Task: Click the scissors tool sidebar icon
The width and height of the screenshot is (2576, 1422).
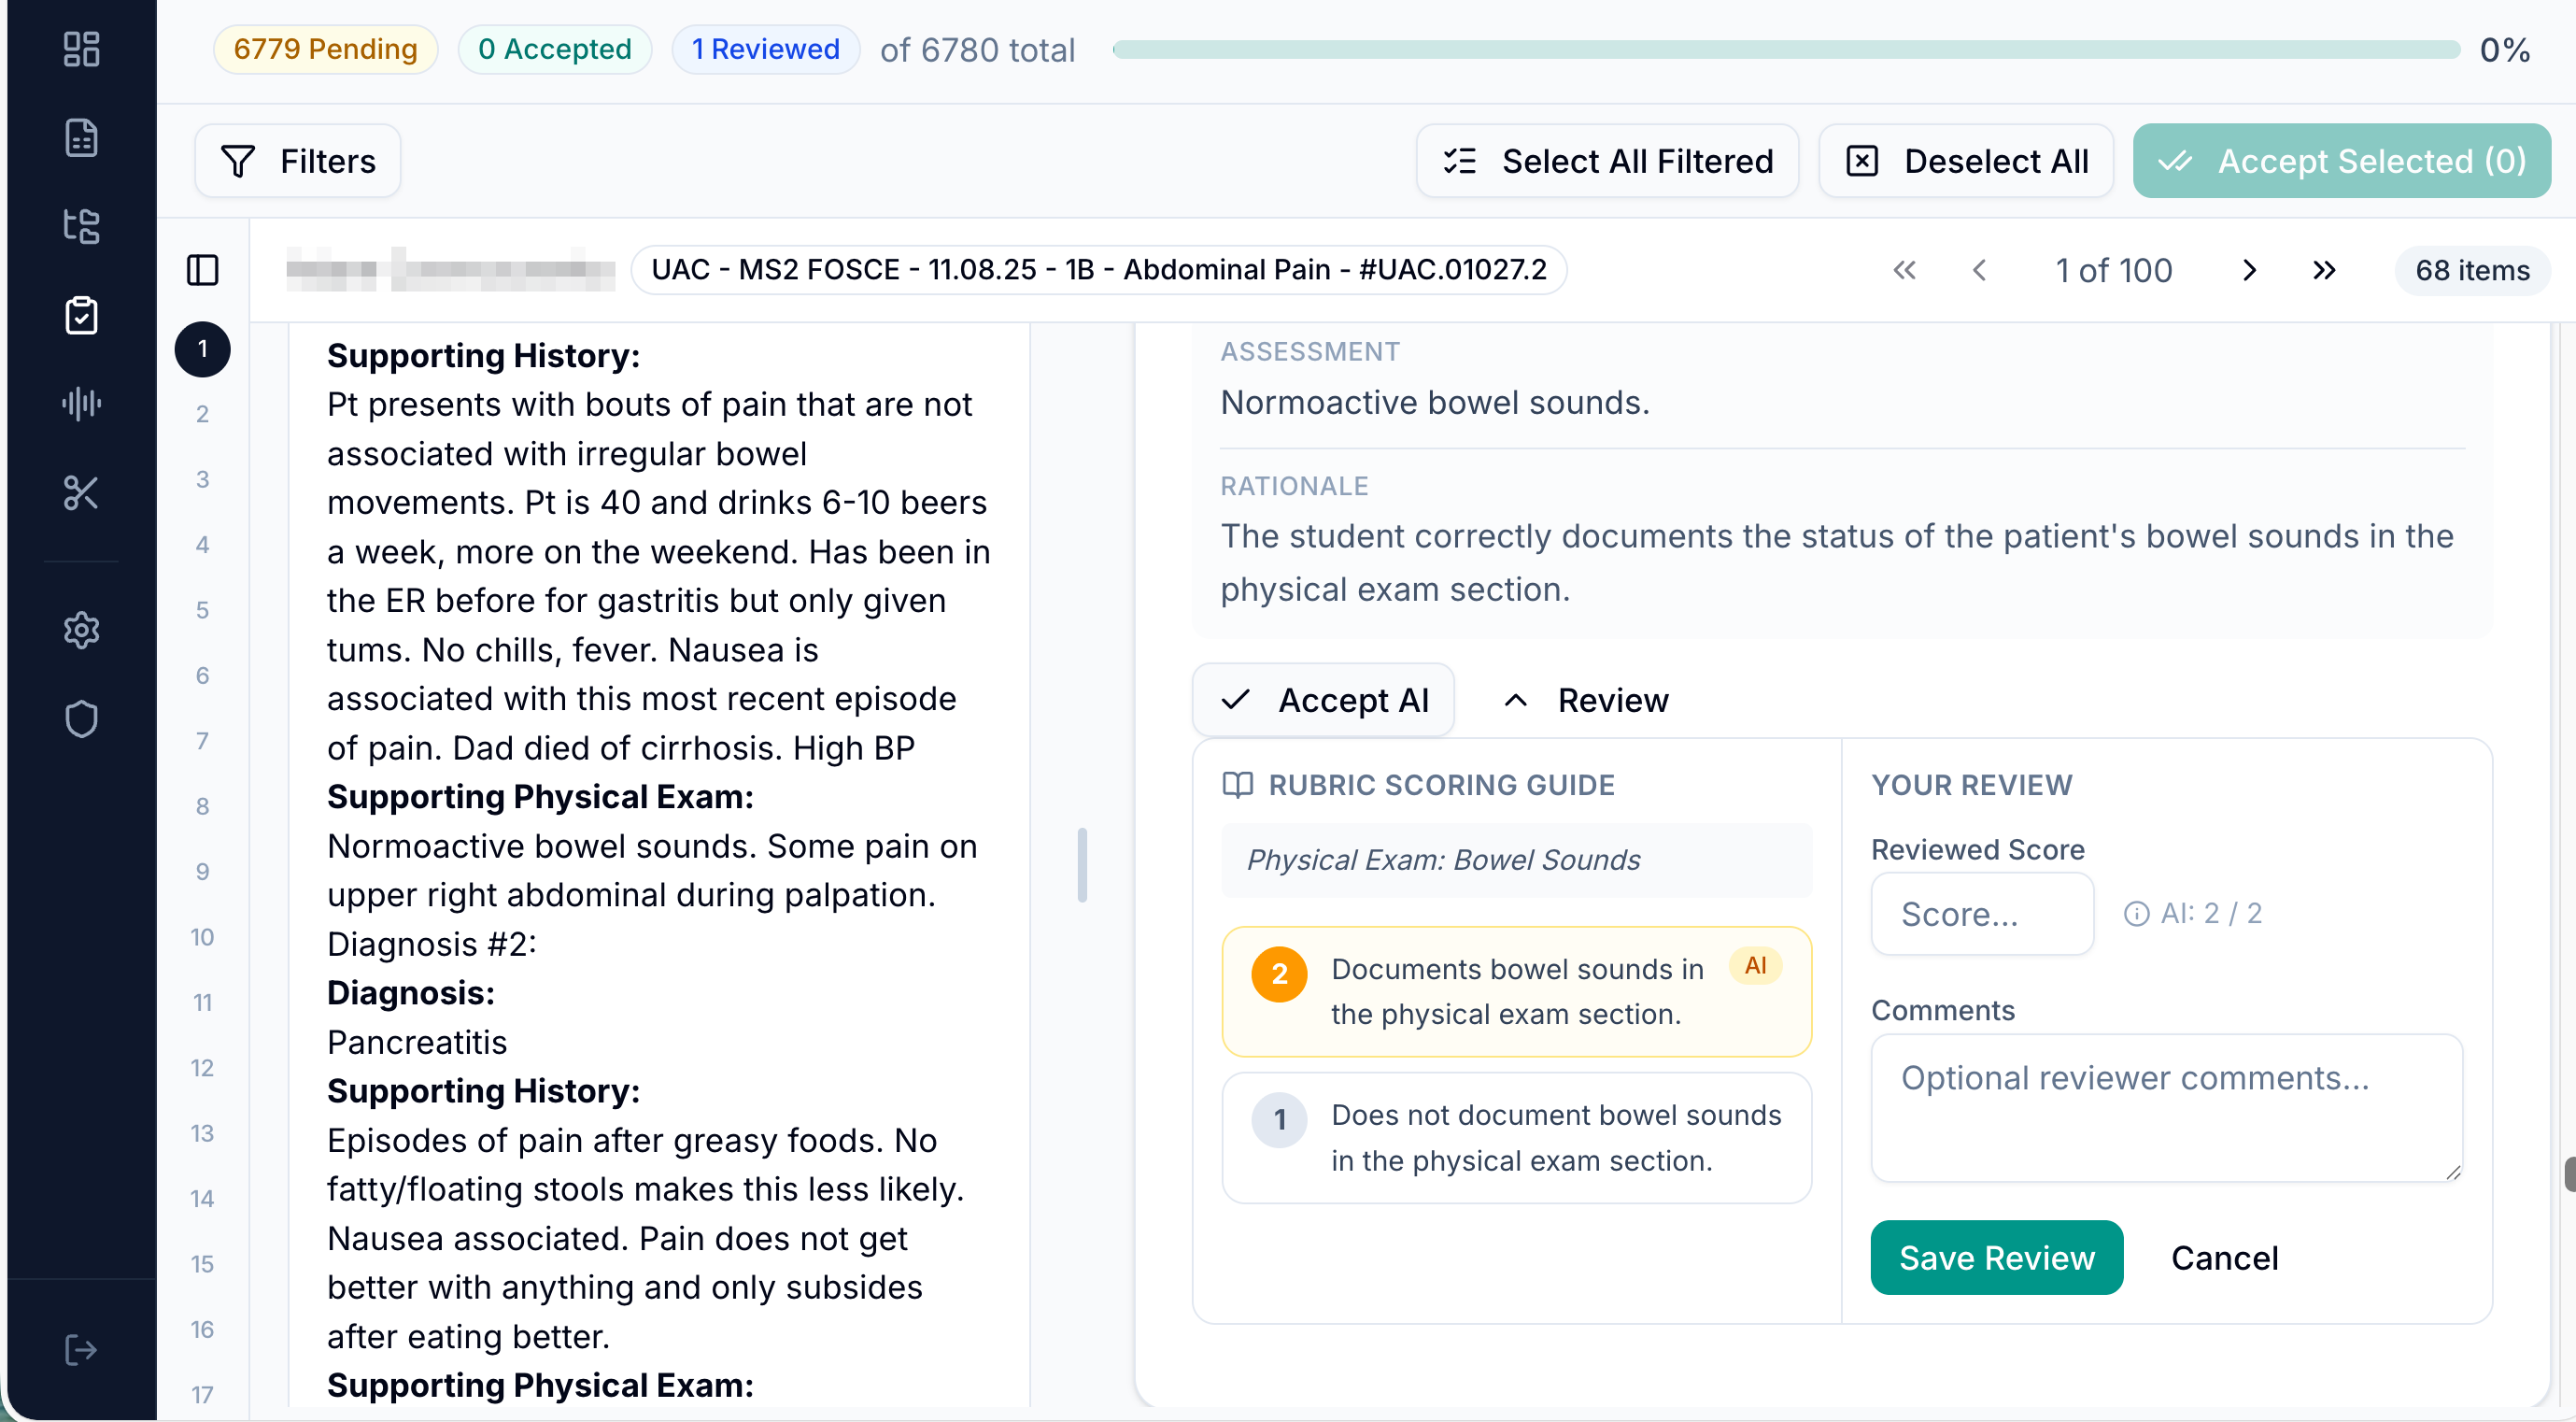Action: coord(81,492)
